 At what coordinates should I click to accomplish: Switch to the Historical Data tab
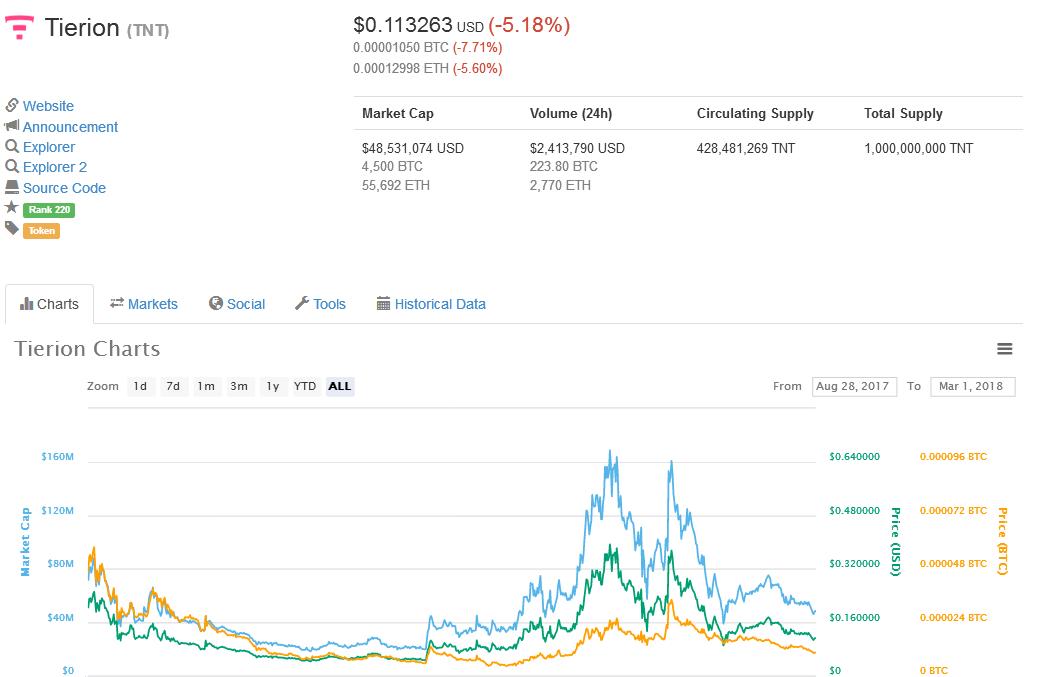point(431,304)
